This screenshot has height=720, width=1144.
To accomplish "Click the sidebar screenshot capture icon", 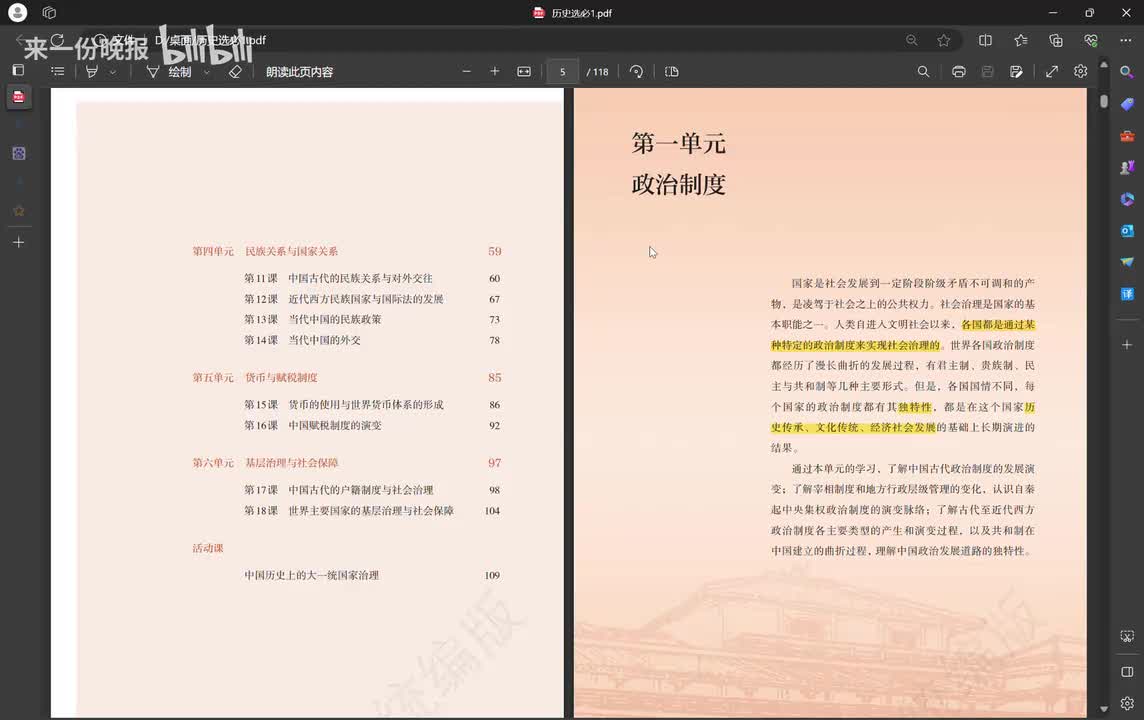I will [1127, 636].
